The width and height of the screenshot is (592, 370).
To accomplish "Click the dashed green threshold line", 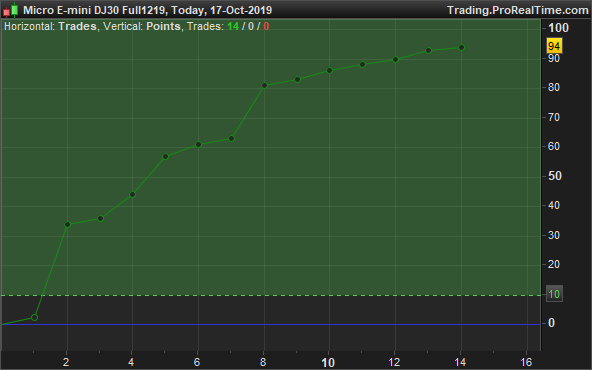I will pos(271,295).
